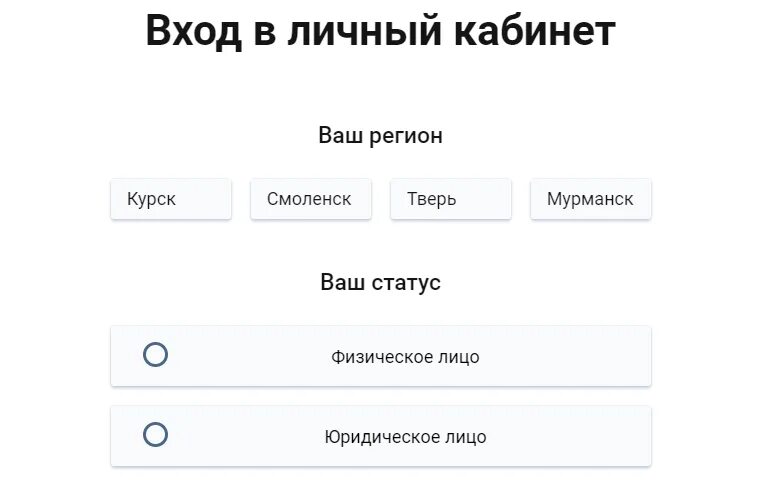Click empty space right of Юридическое лицо text
This screenshot has height=485, width=766.
point(567,437)
